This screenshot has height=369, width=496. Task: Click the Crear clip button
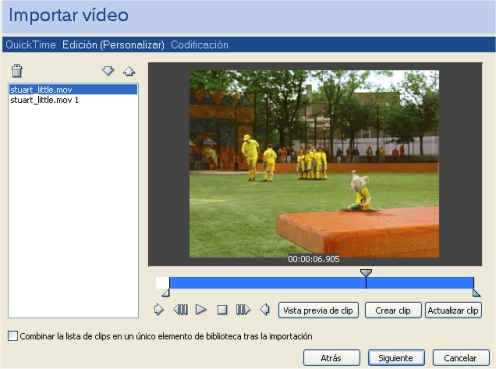click(x=393, y=310)
